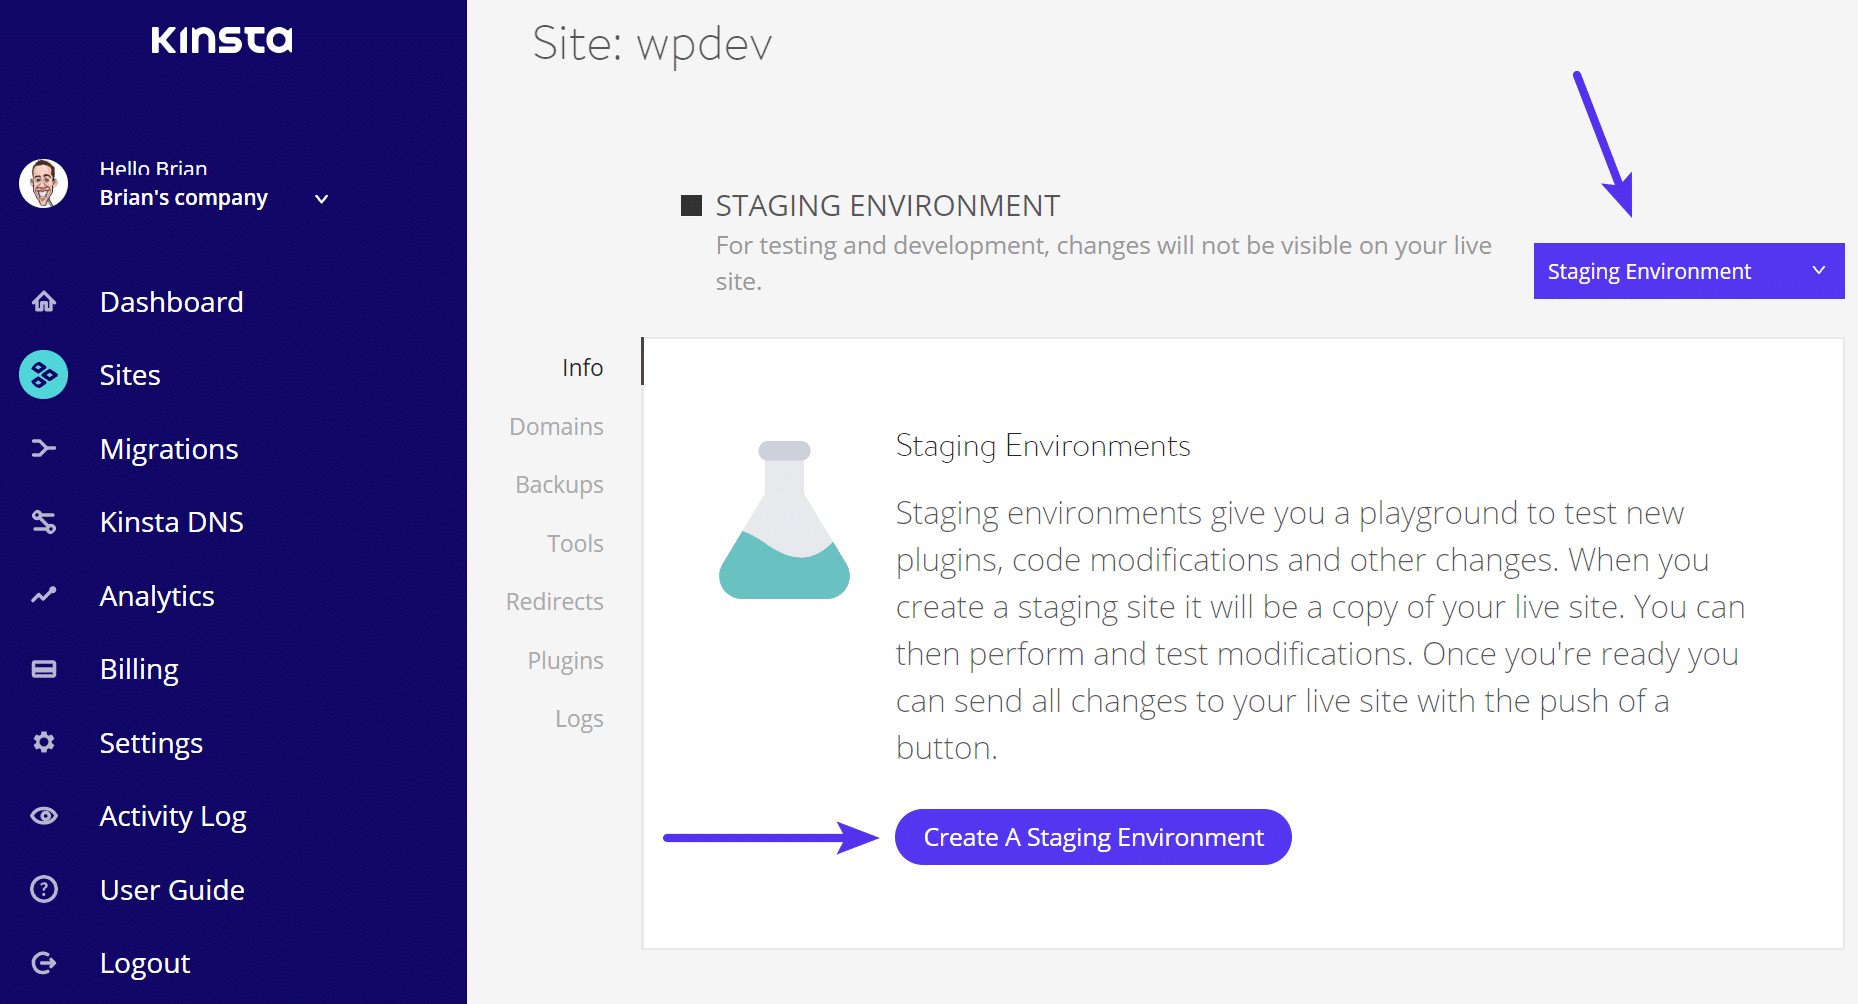Click Create A Staging Environment

(1092, 837)
